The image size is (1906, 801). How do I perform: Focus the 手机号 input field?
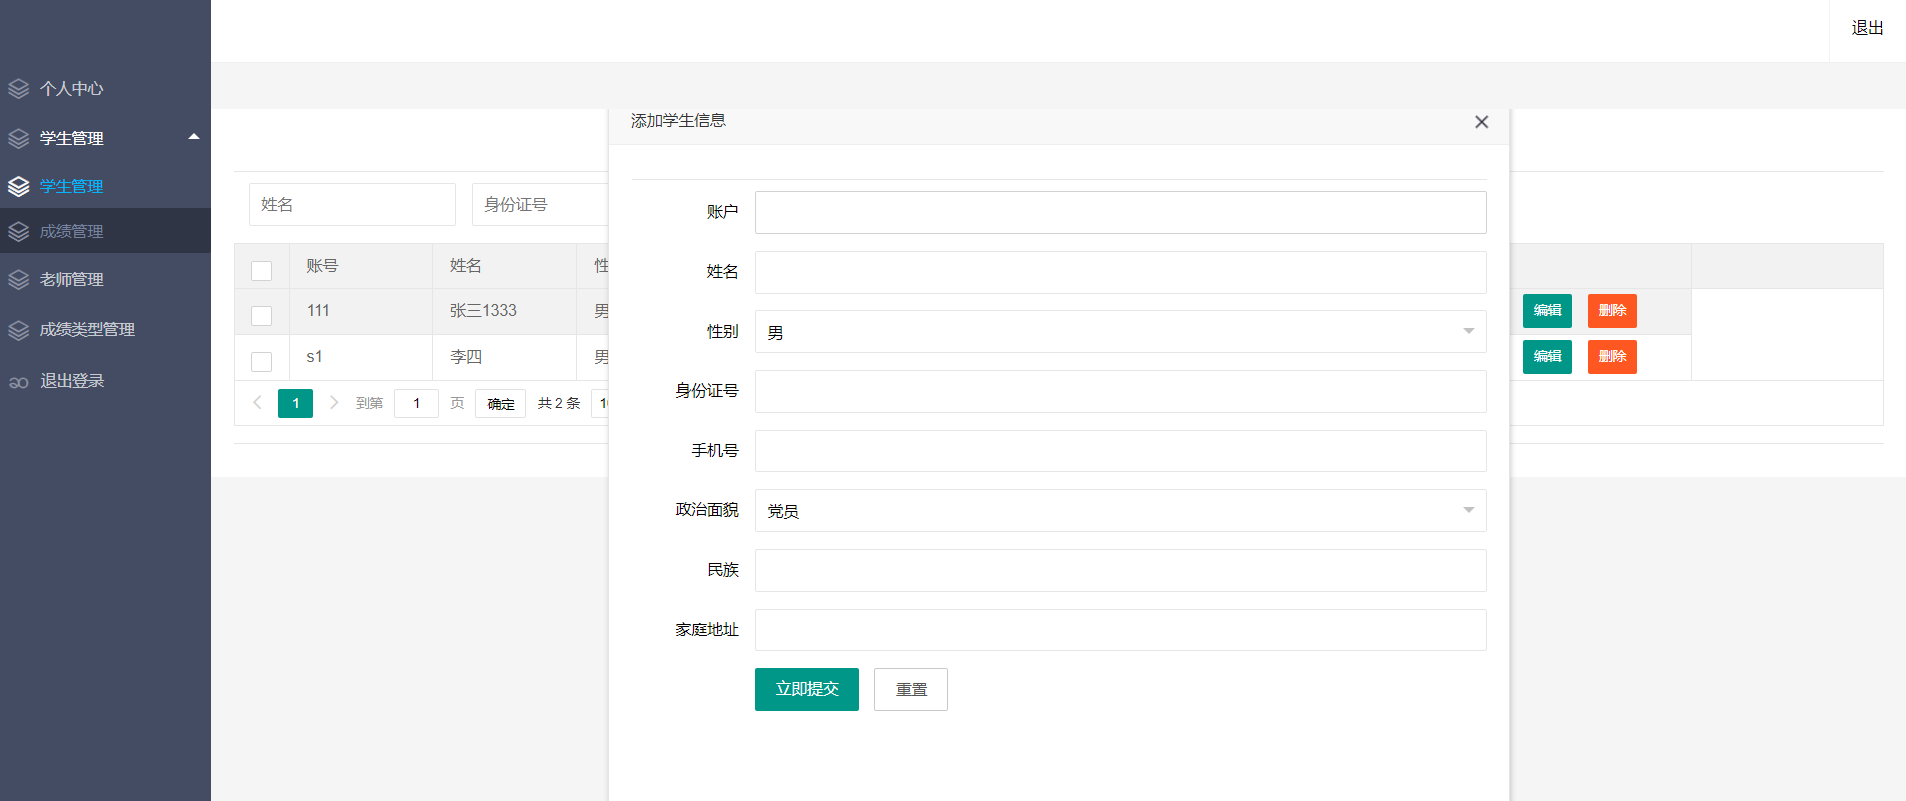1120,451
